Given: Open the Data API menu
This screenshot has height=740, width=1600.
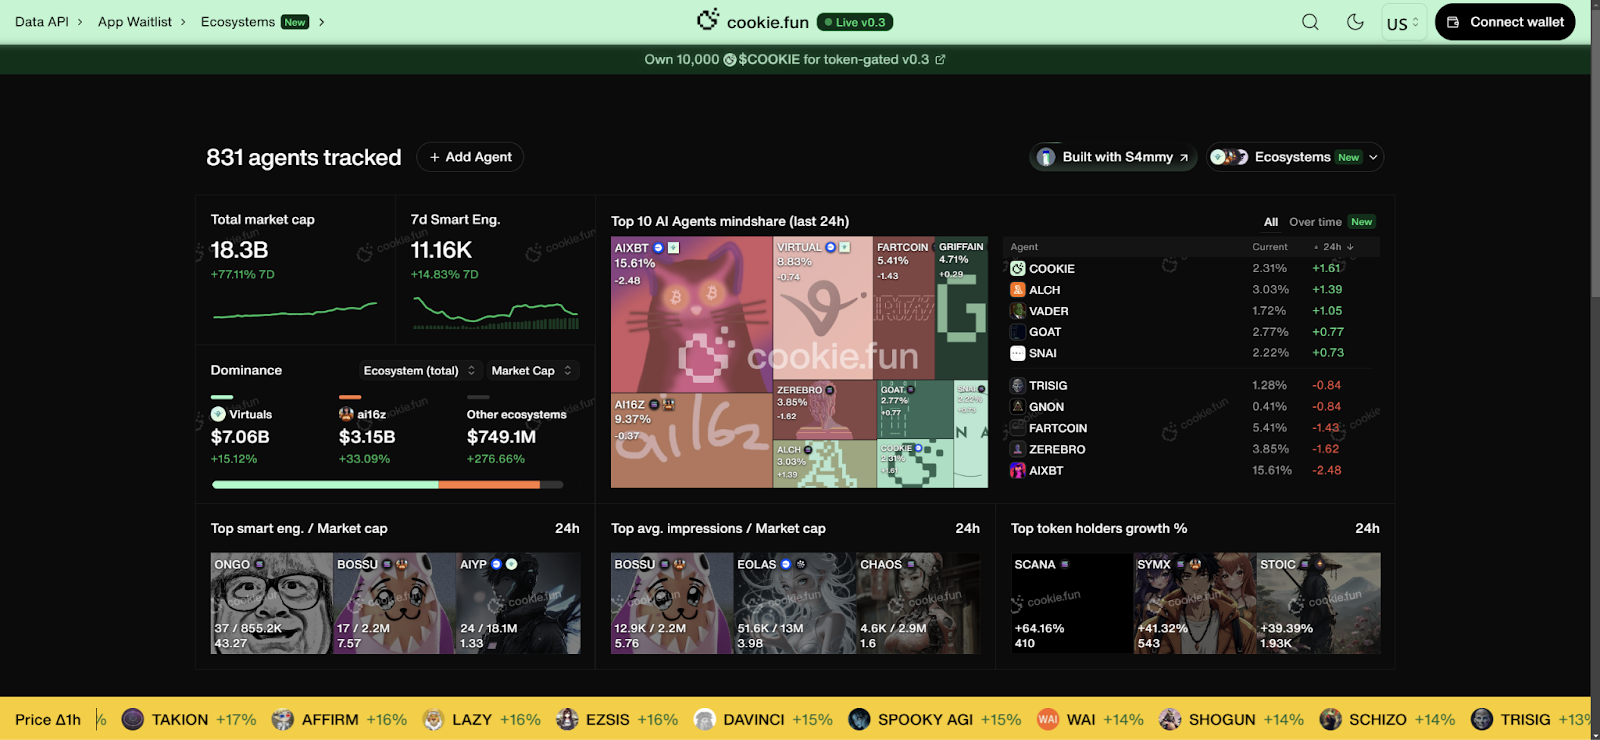Looking at the screenshot, I should 48,22.
